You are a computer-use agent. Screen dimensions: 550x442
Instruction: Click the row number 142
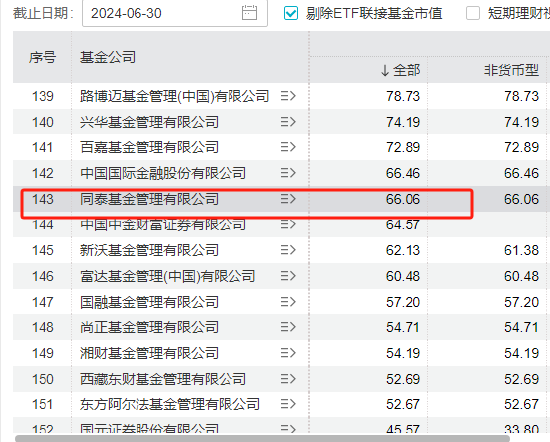pyautogui.click(x=43, y=173)
